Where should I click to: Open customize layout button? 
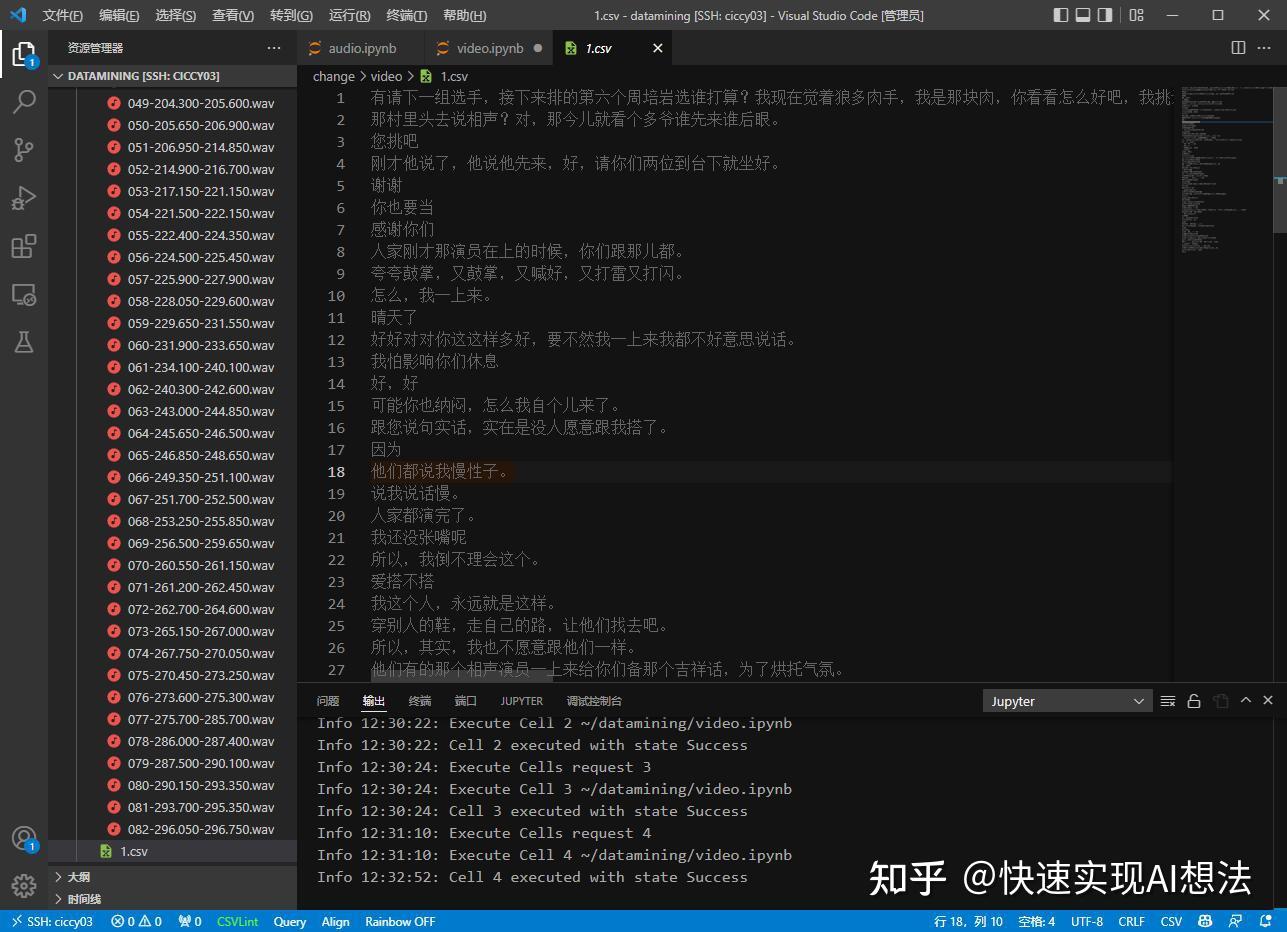[1136, 15]
